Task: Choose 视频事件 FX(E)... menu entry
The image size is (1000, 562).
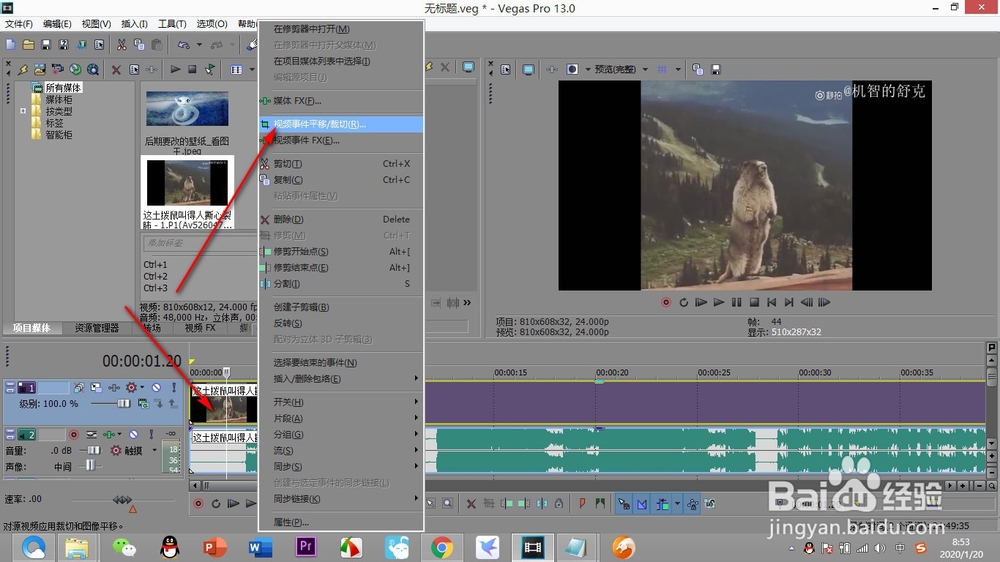Action: pos(341,140)
